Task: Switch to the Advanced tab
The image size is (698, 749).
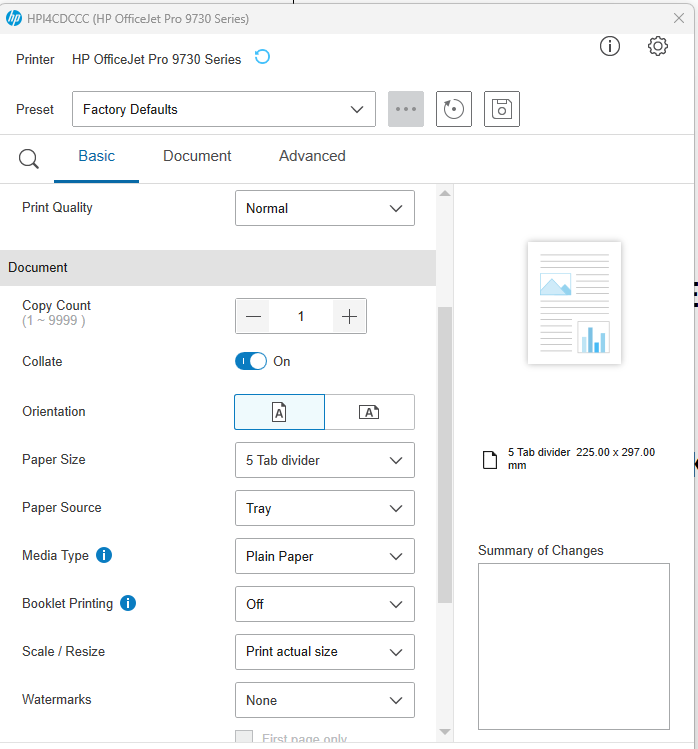Action: point(312,156)
